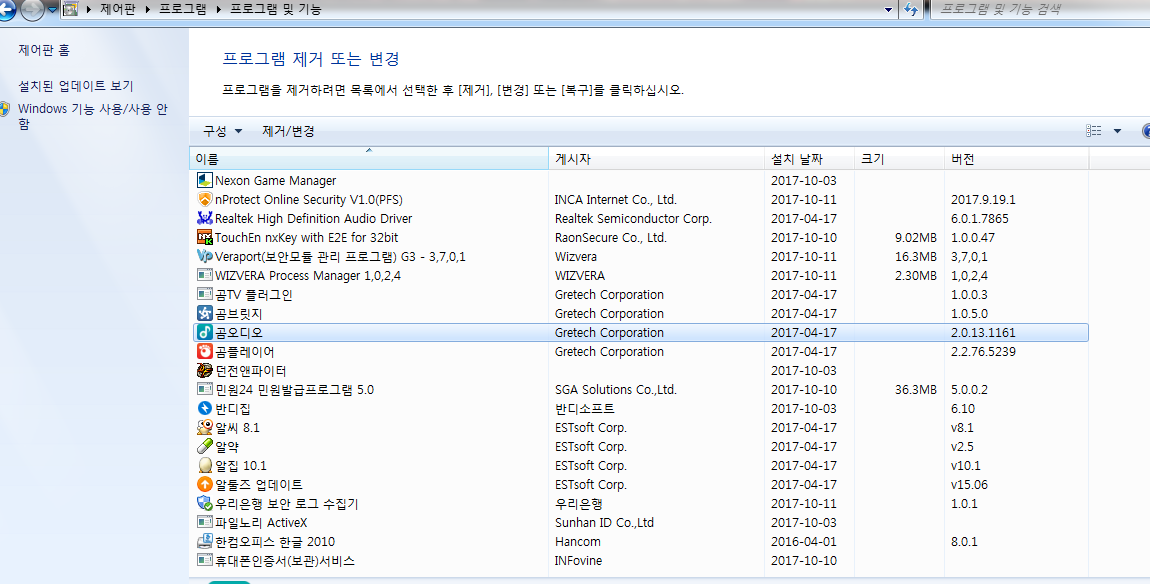Click the 던전앤파이터 game icon
This screenshot has width=1150, height=584.
coord(205,371)
